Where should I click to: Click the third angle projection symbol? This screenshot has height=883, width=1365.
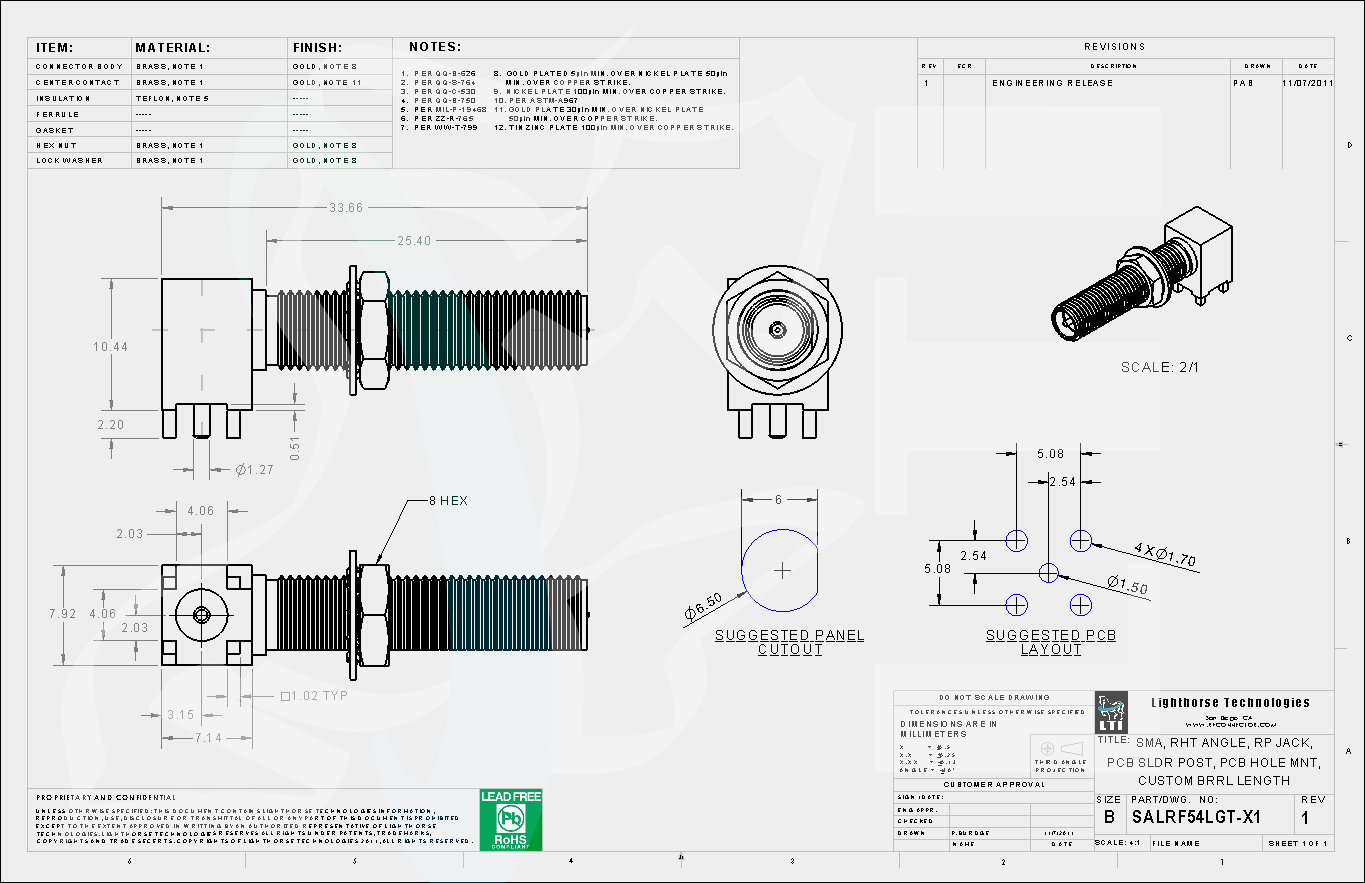pos(1060,749)
